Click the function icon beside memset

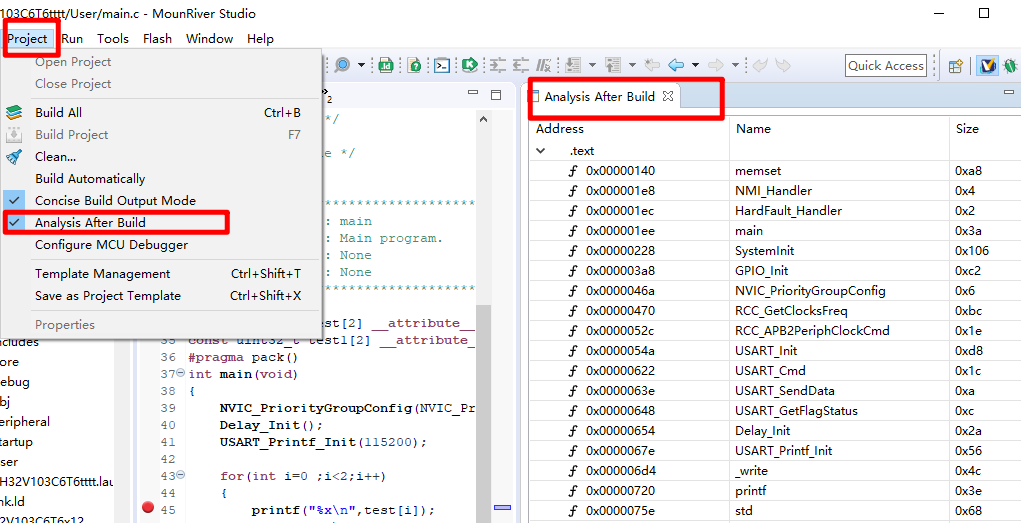pyautogui.click(x=573, y=171)
